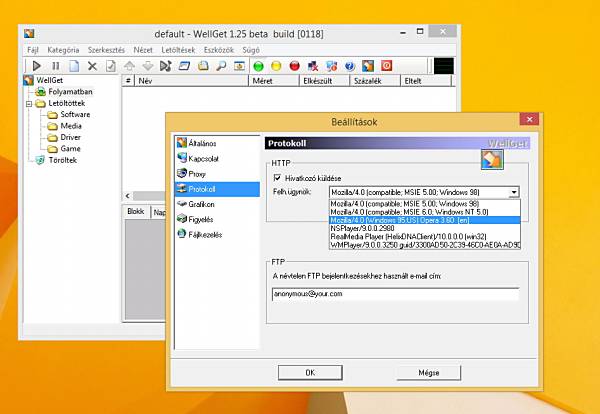
Task: Open the Eszközök menu
Action: (x=218, y=50)
